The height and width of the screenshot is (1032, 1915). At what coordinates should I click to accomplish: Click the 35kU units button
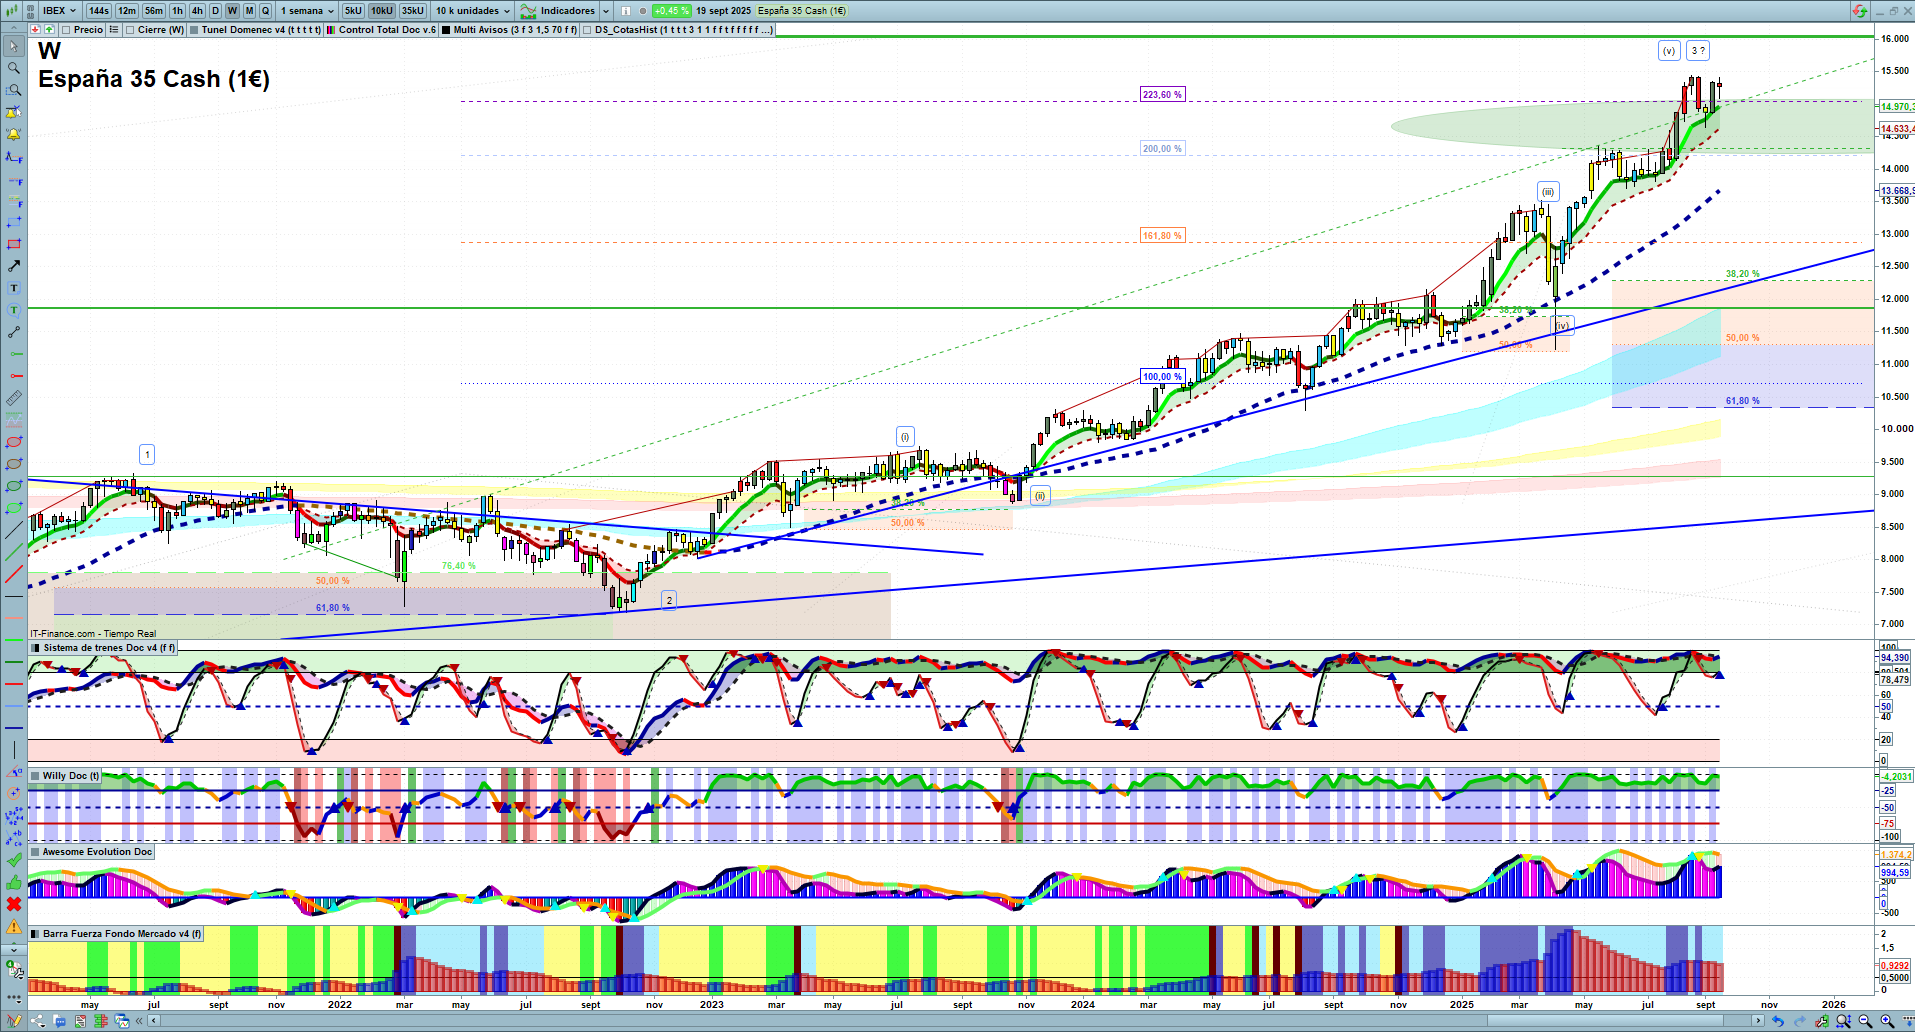tap(413, 11)
